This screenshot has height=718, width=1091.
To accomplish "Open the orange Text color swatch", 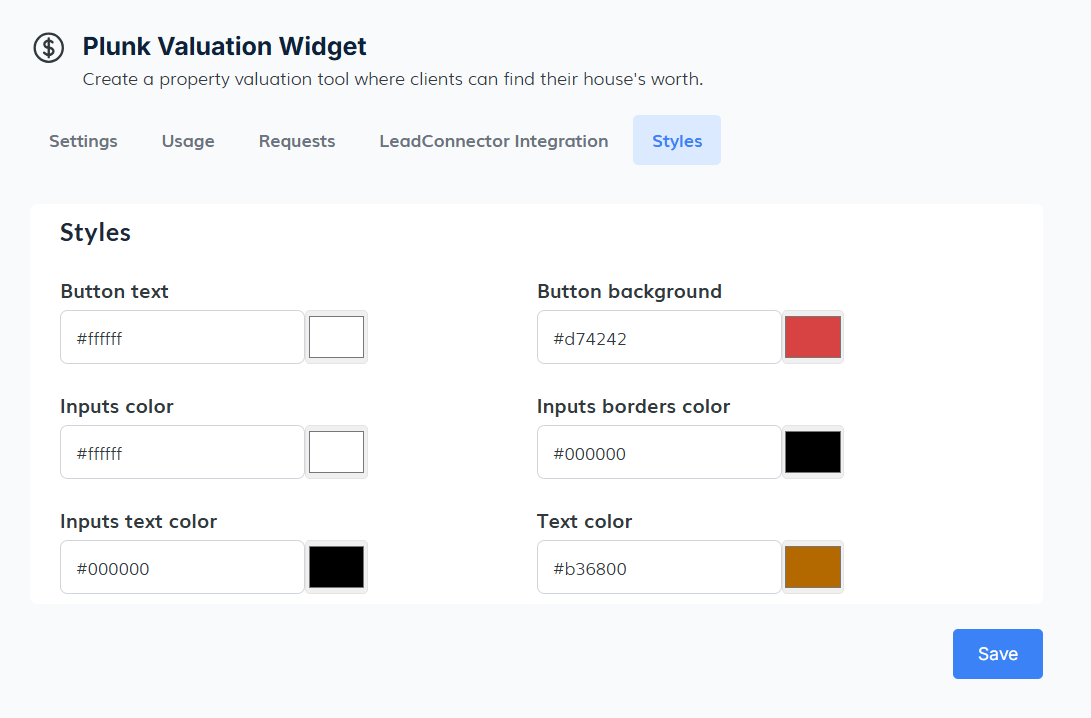I will [x=813, y=567].
